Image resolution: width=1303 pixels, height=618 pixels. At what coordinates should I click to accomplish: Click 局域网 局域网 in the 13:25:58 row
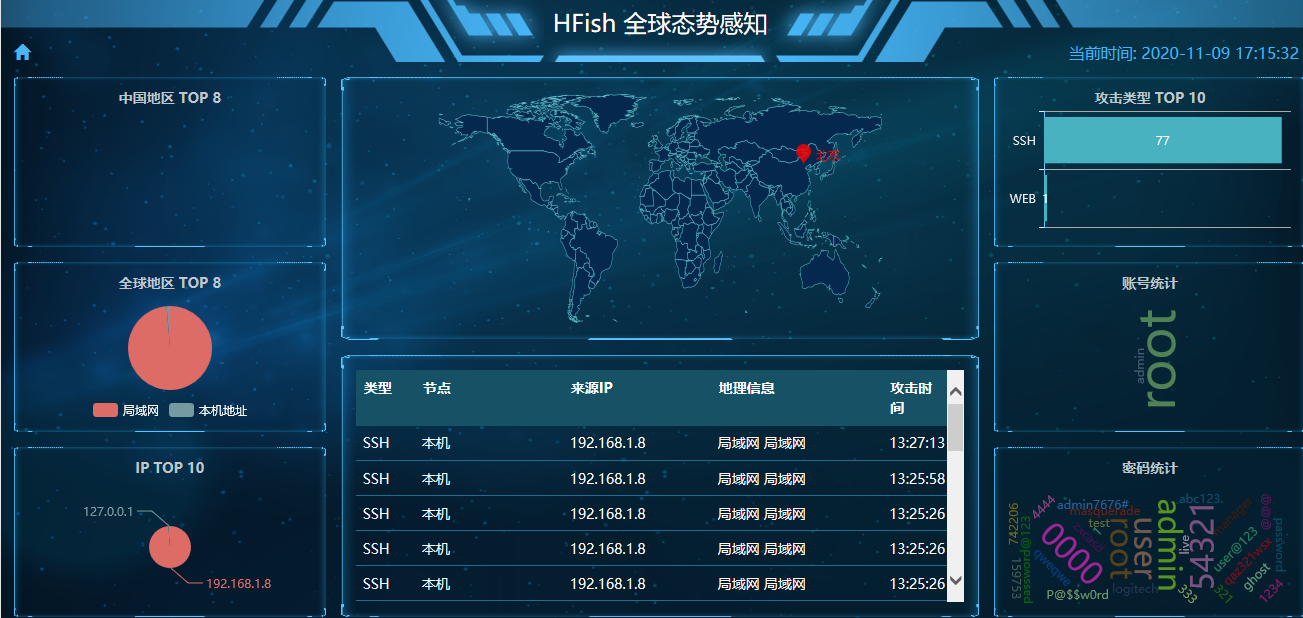coord(762,479)
